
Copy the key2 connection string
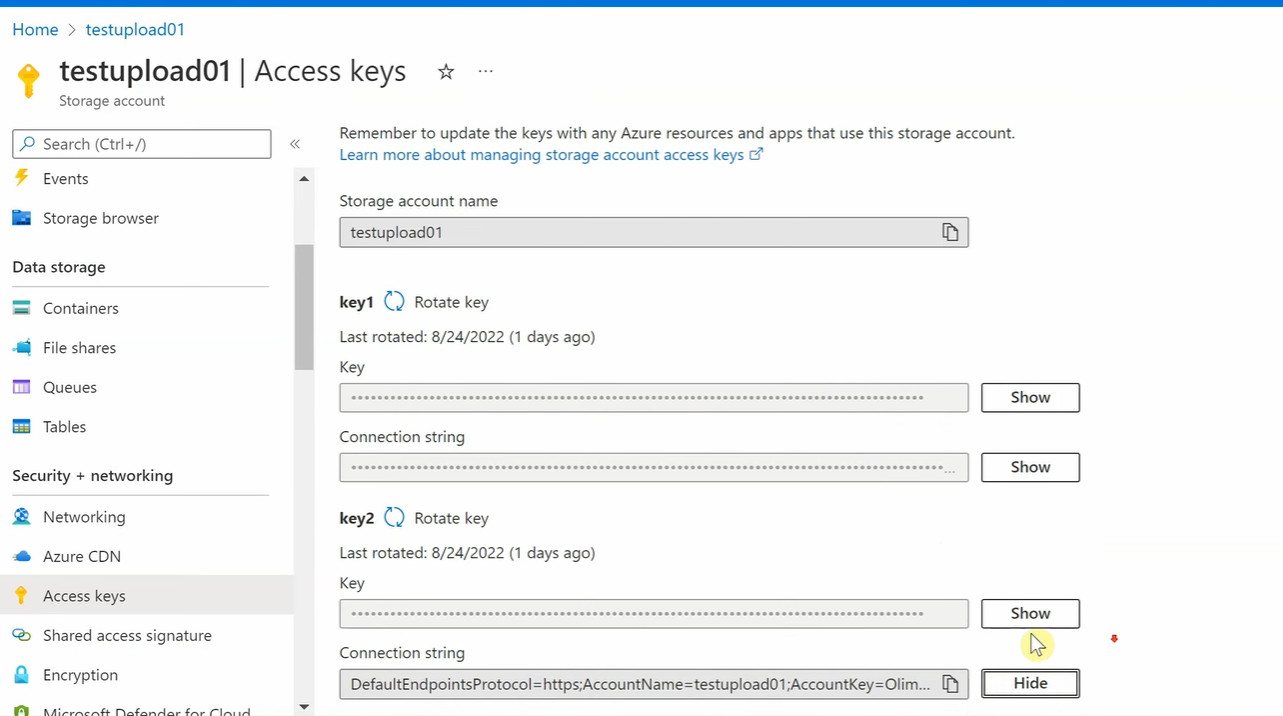(949, 683)
